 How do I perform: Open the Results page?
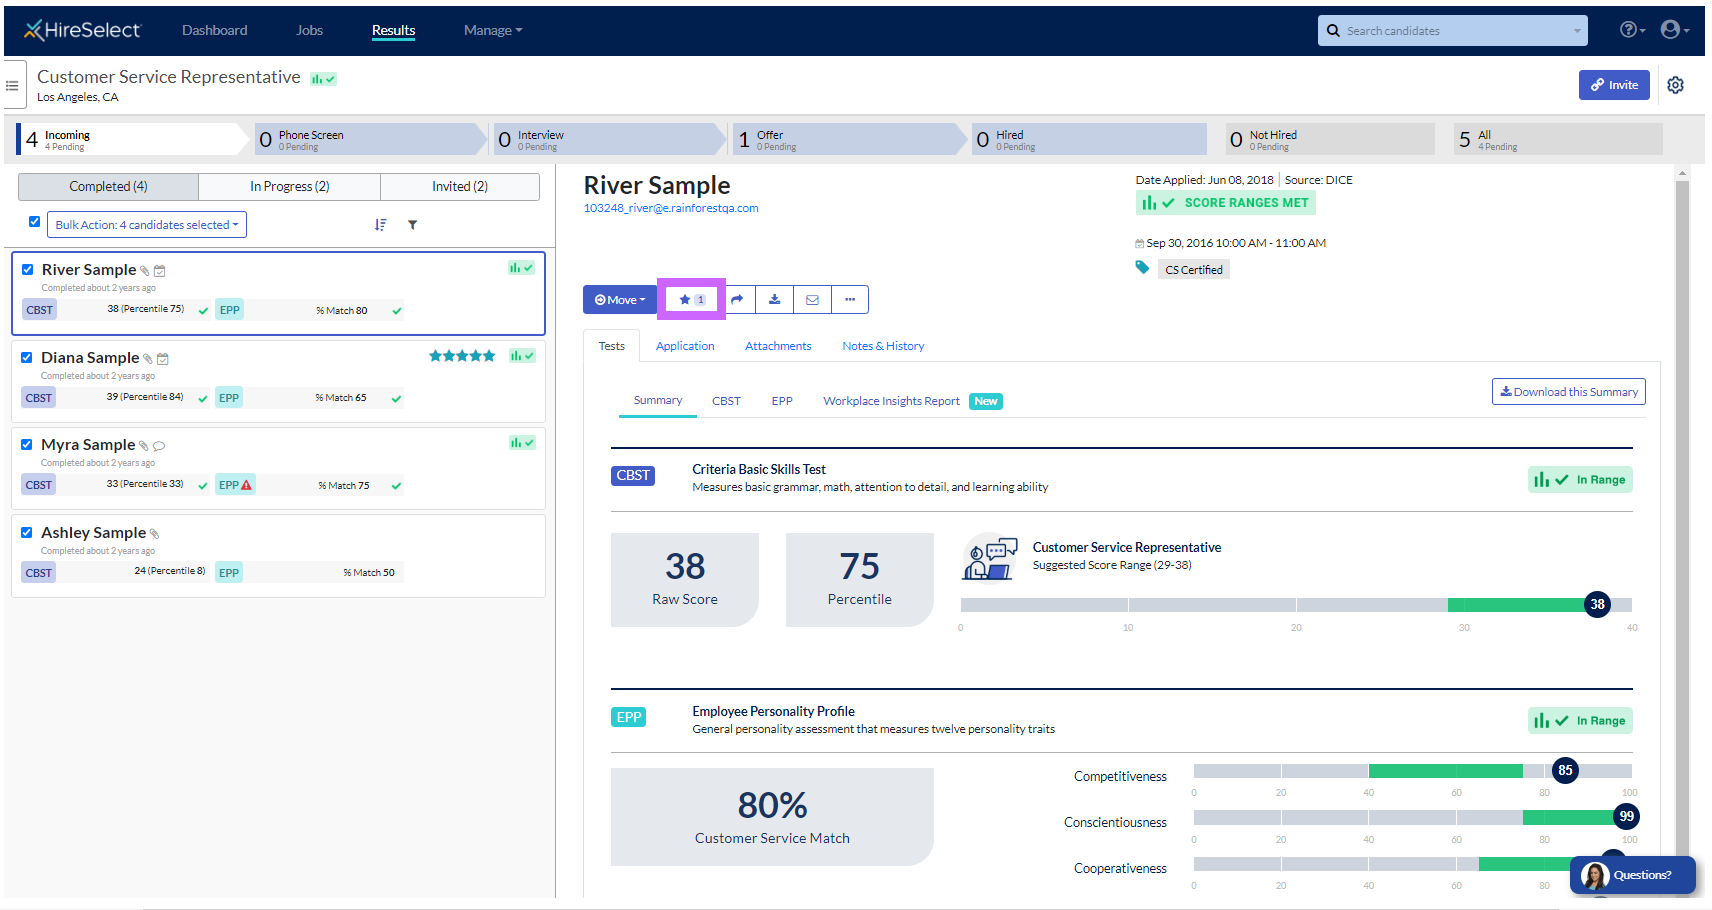pos(394,30)
